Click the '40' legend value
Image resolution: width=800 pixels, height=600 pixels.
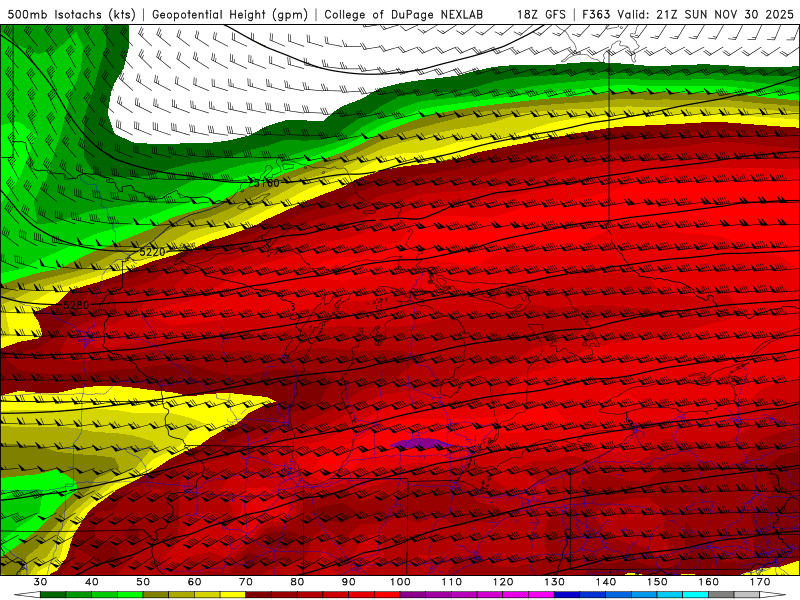(91, 582)
